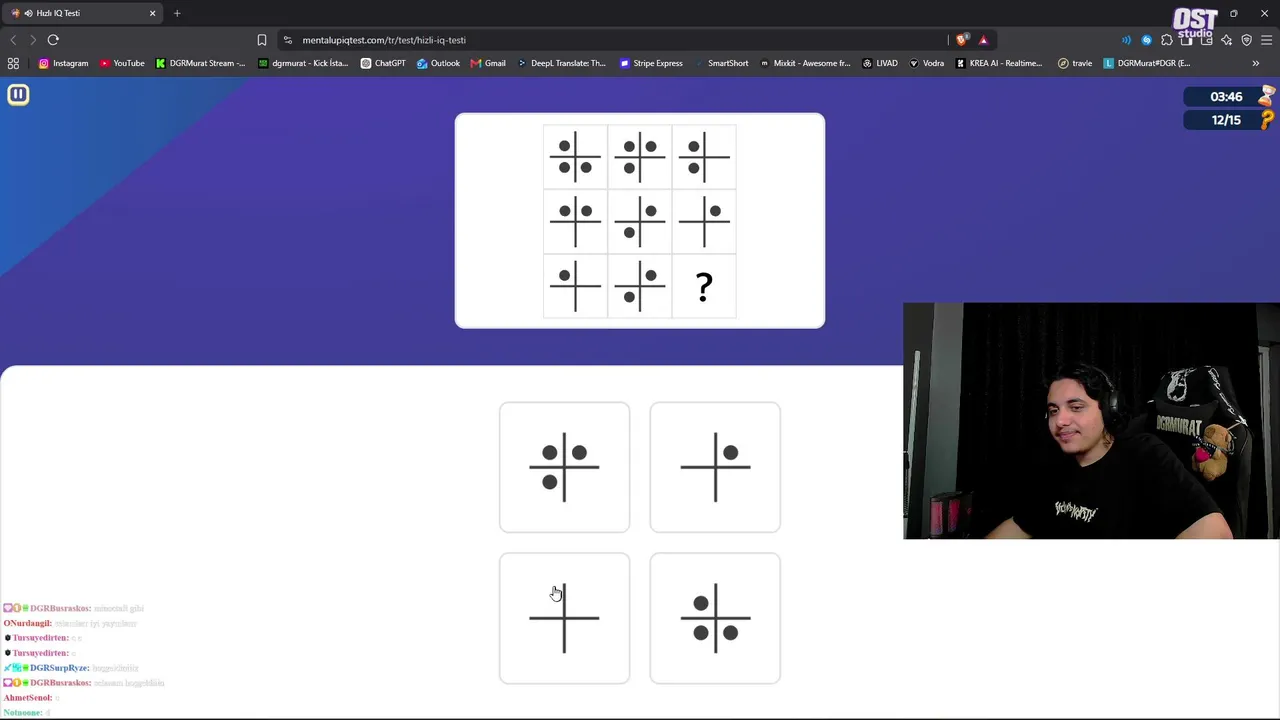This screenshot has height=720, width=1280.
Task: Open the Brave VPN shield icon
Action: [1247, 40]
